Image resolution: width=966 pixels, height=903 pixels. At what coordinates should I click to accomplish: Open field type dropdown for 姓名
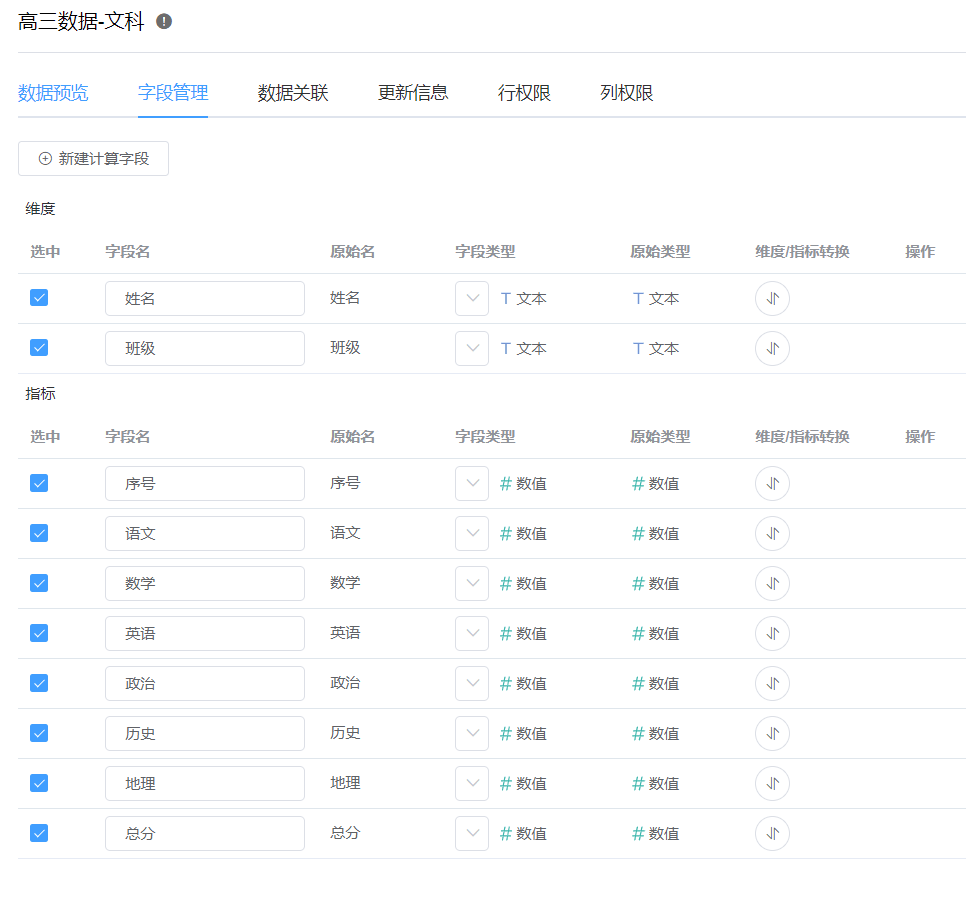[472, 299]
